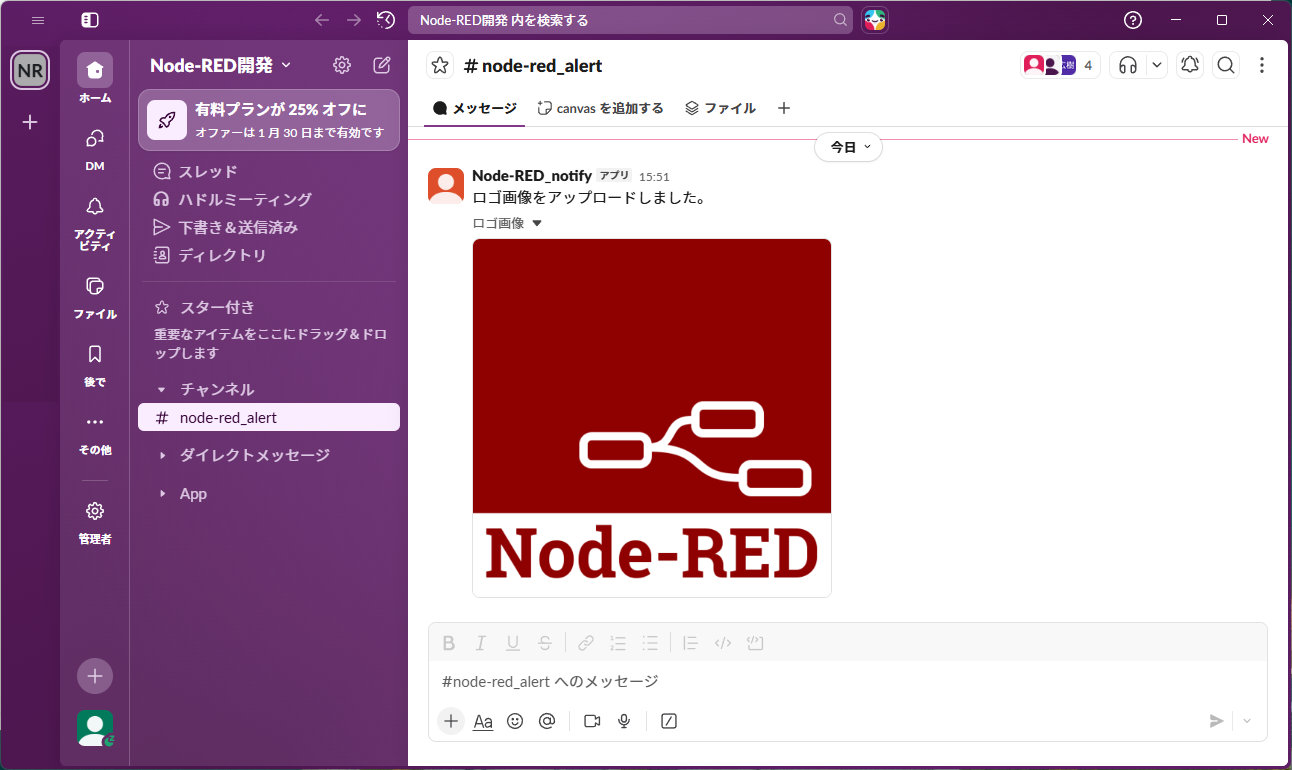Collapse the チャンネル section
Viewport: 1292px width, 770px height.
pyautogui.click(x=162, y=389)
